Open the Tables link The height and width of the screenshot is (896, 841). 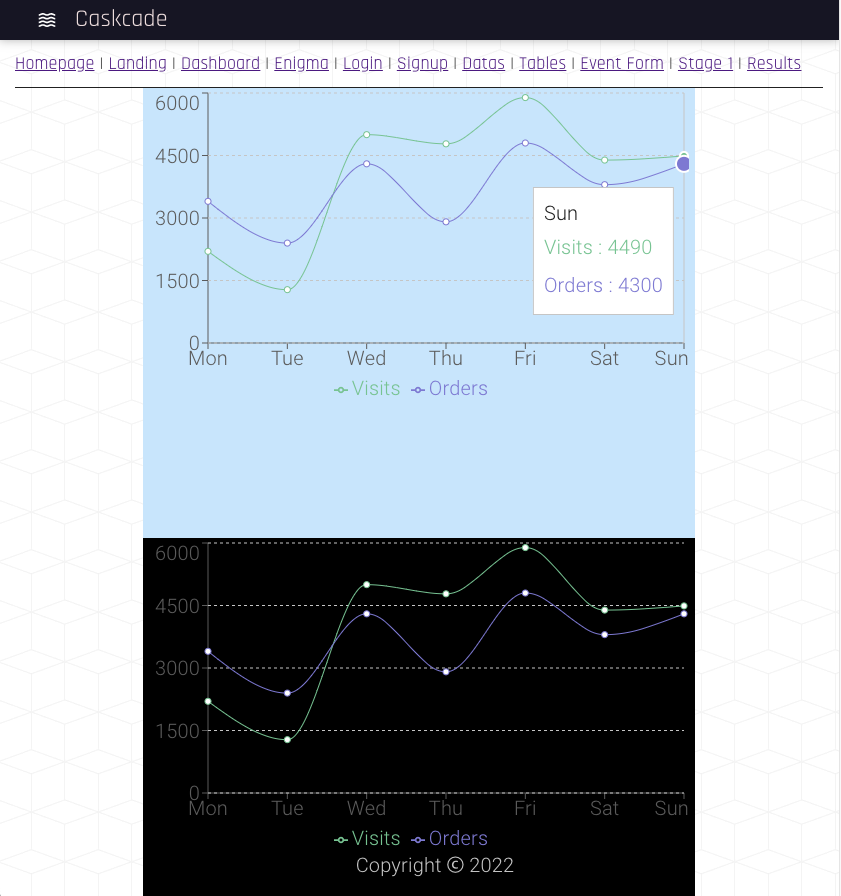542,63
